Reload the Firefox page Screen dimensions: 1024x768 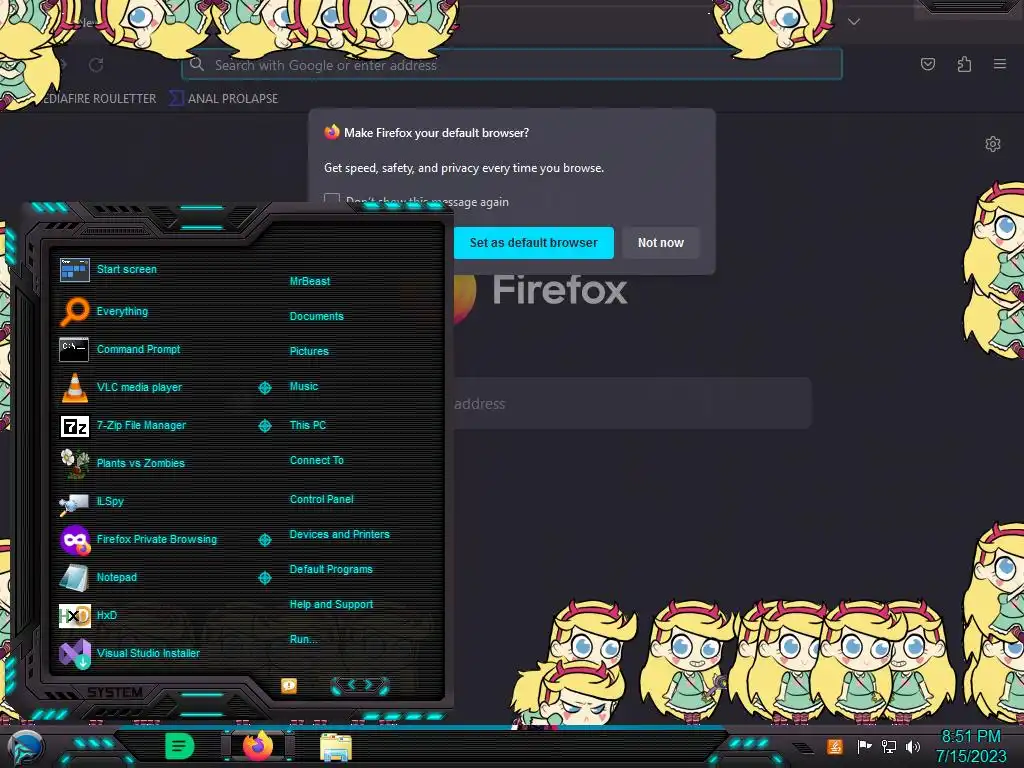96,65
